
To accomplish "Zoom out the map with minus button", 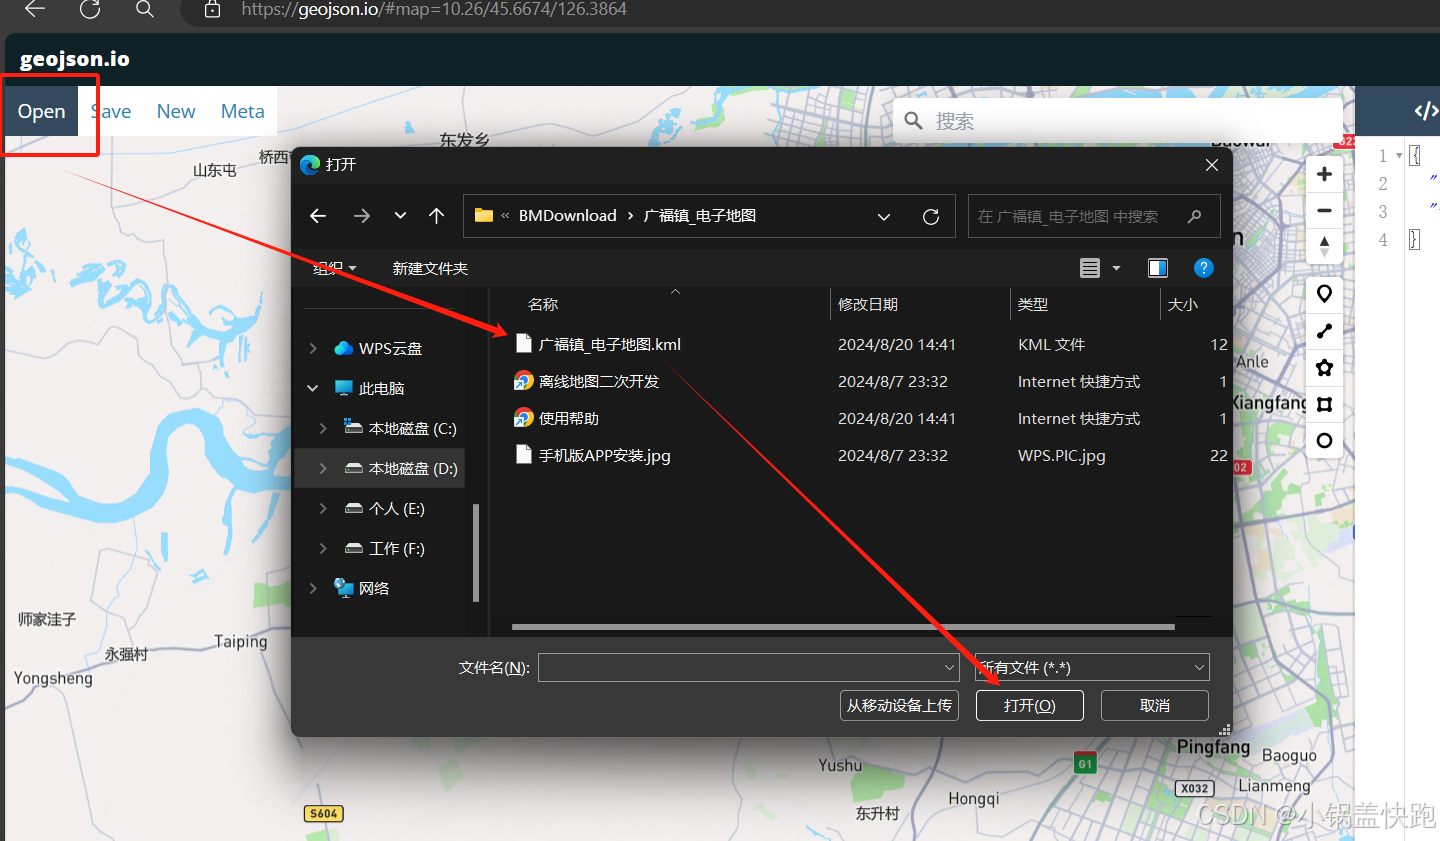I will point(1324,211).
